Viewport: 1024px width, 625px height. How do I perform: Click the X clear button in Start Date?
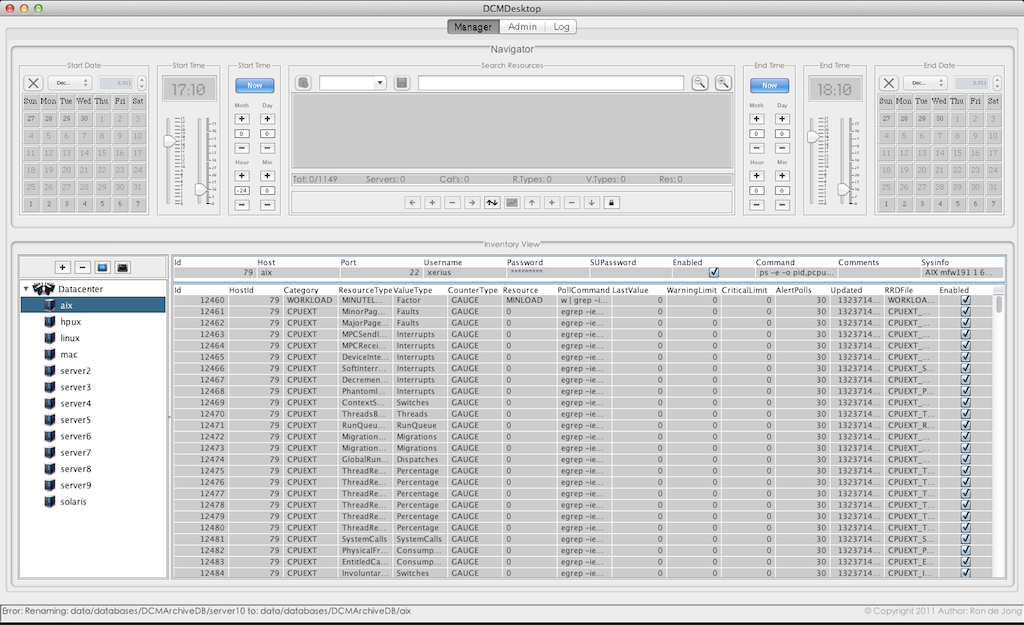click(x=33, y=83)
